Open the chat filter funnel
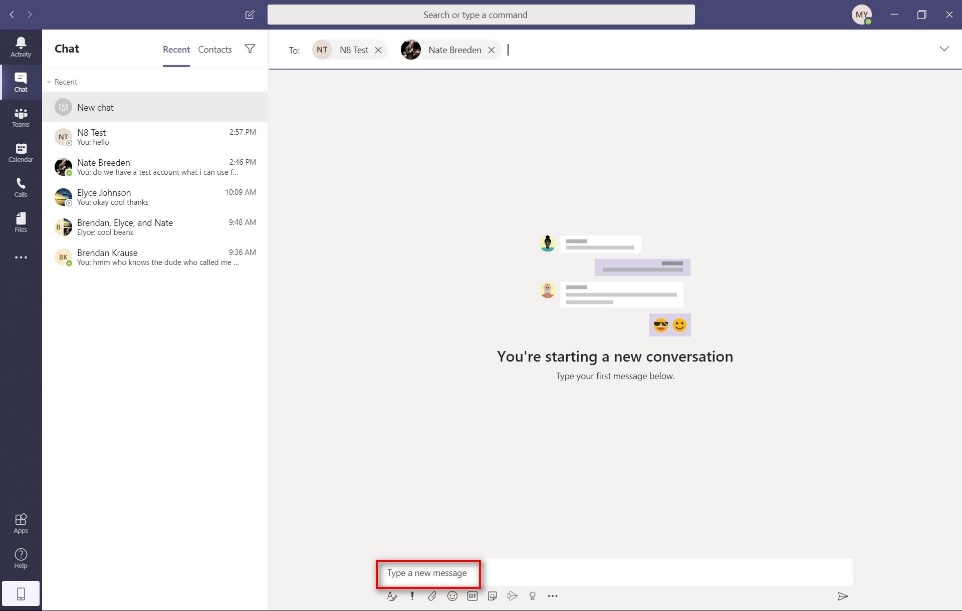Image resolution: width=962 pixels, height=611 pixels. point(250,49)
